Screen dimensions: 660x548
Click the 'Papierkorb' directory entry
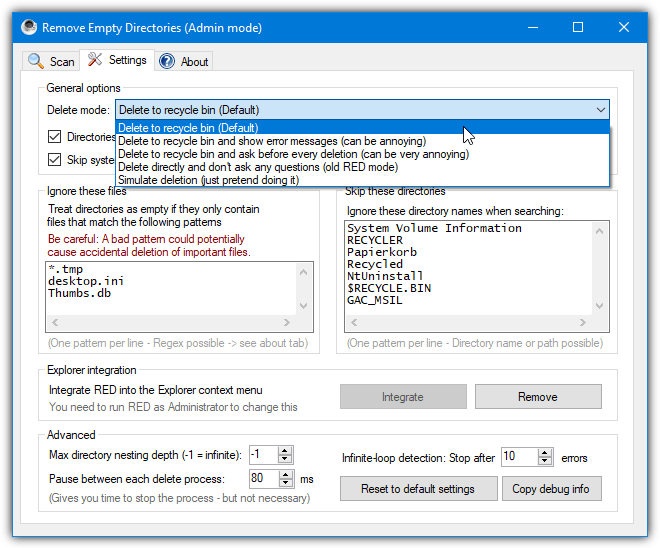[382, 252]
